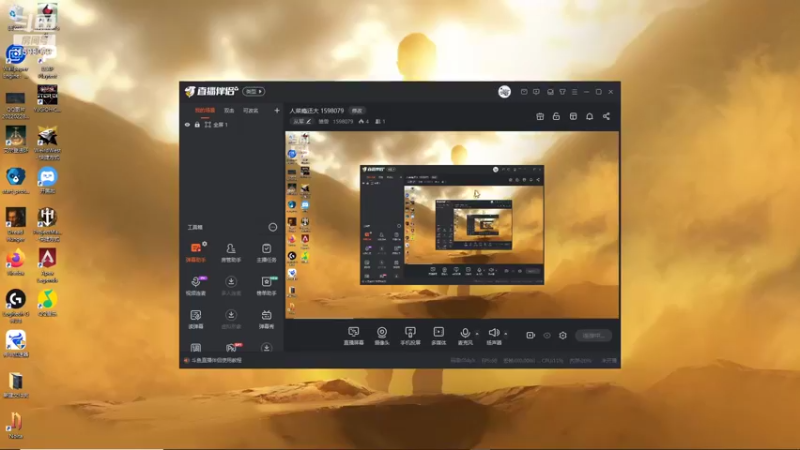Open the settings gear beside start button
This screenshot has width=800, height=450.
(563, 335)
